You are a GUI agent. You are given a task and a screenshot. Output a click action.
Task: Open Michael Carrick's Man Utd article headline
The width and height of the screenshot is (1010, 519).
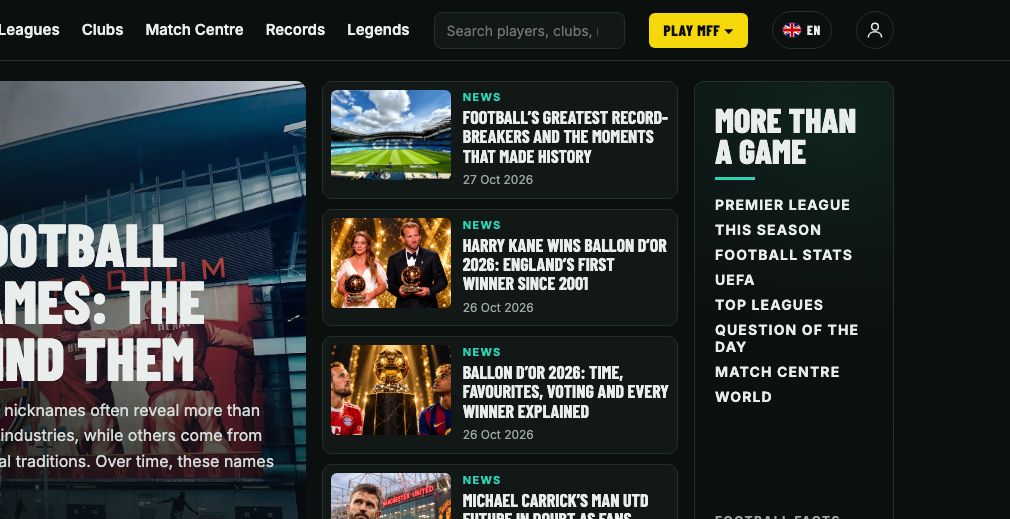(x=555, y=505)
